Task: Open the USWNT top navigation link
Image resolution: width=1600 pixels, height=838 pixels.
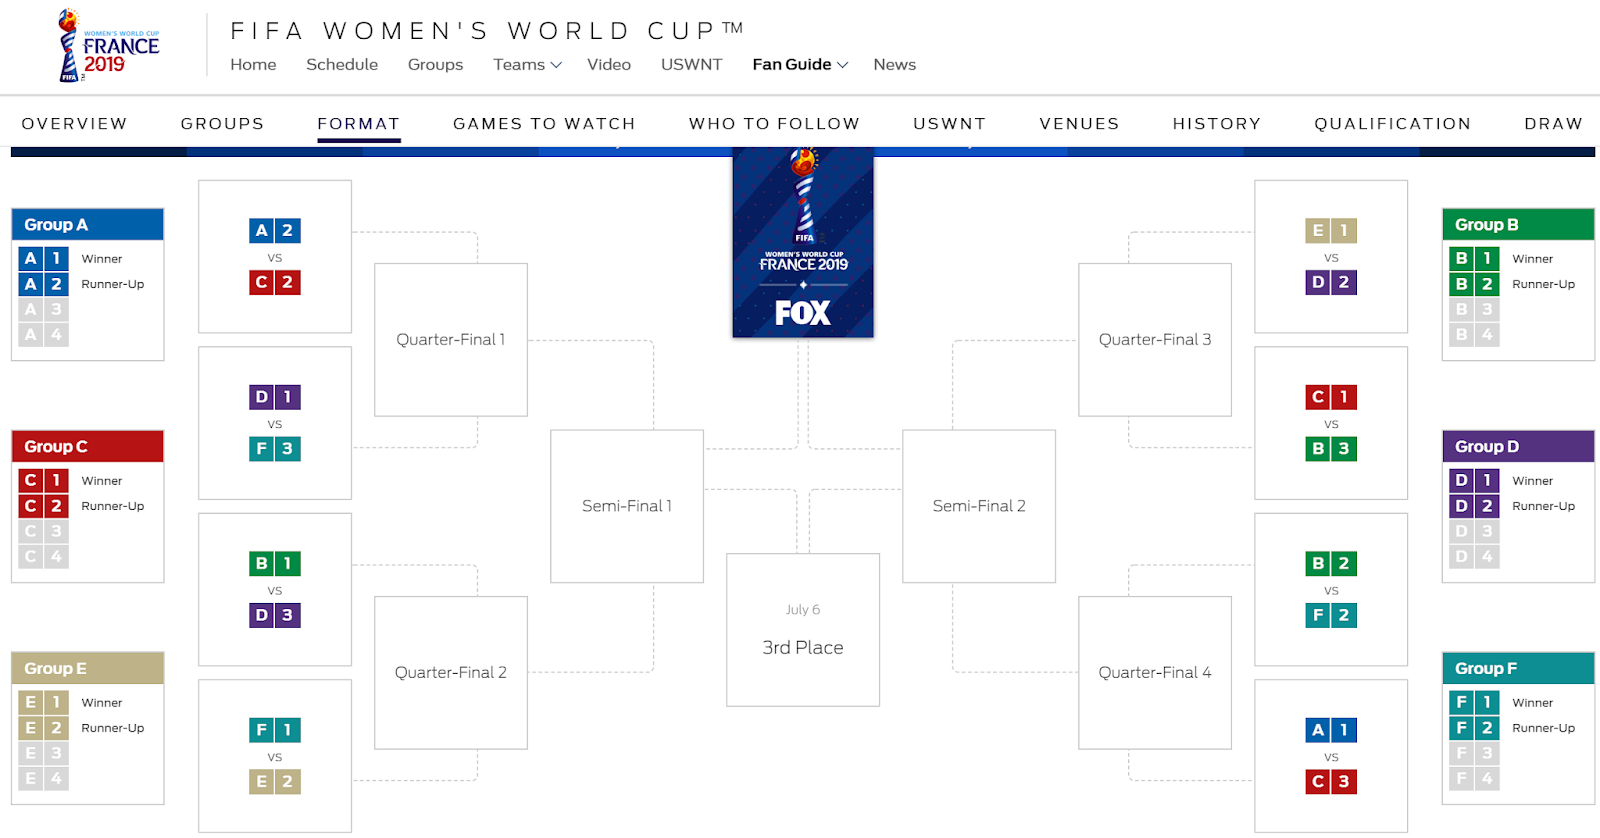Action: click(x=691, y=64)
